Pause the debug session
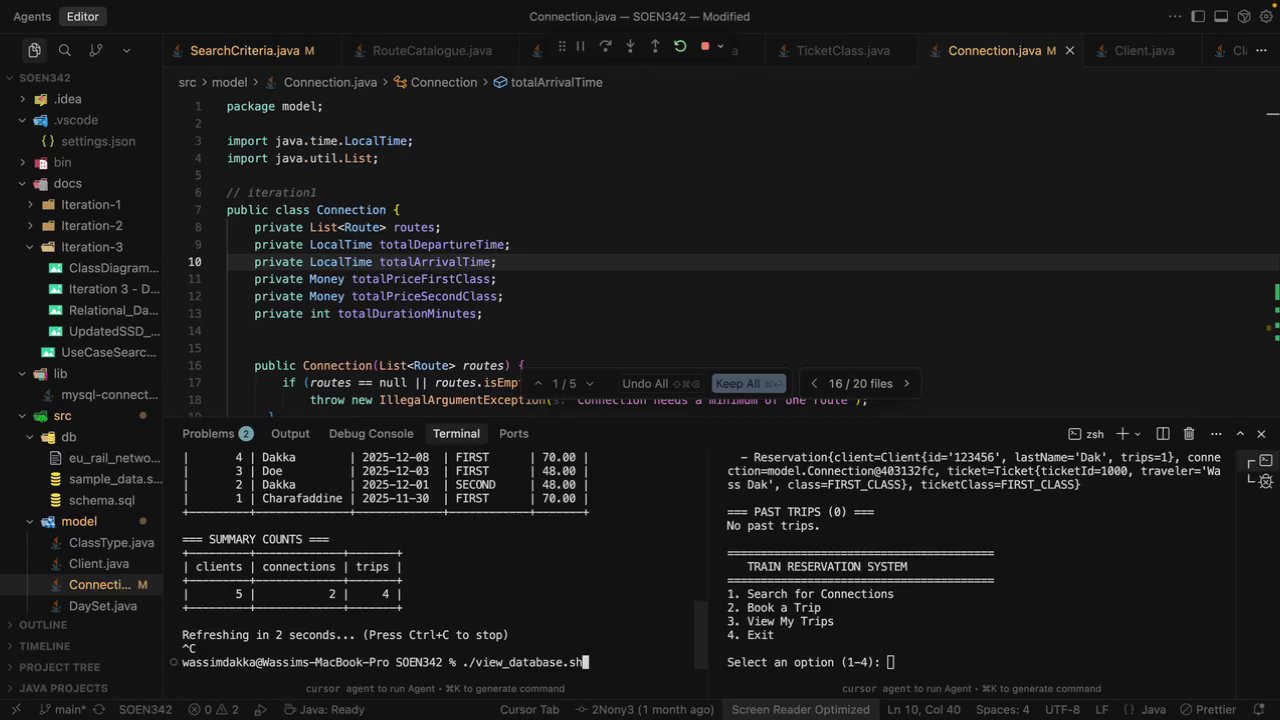Viewport: 1280px width, 720px height. click(x=580, y=46)
